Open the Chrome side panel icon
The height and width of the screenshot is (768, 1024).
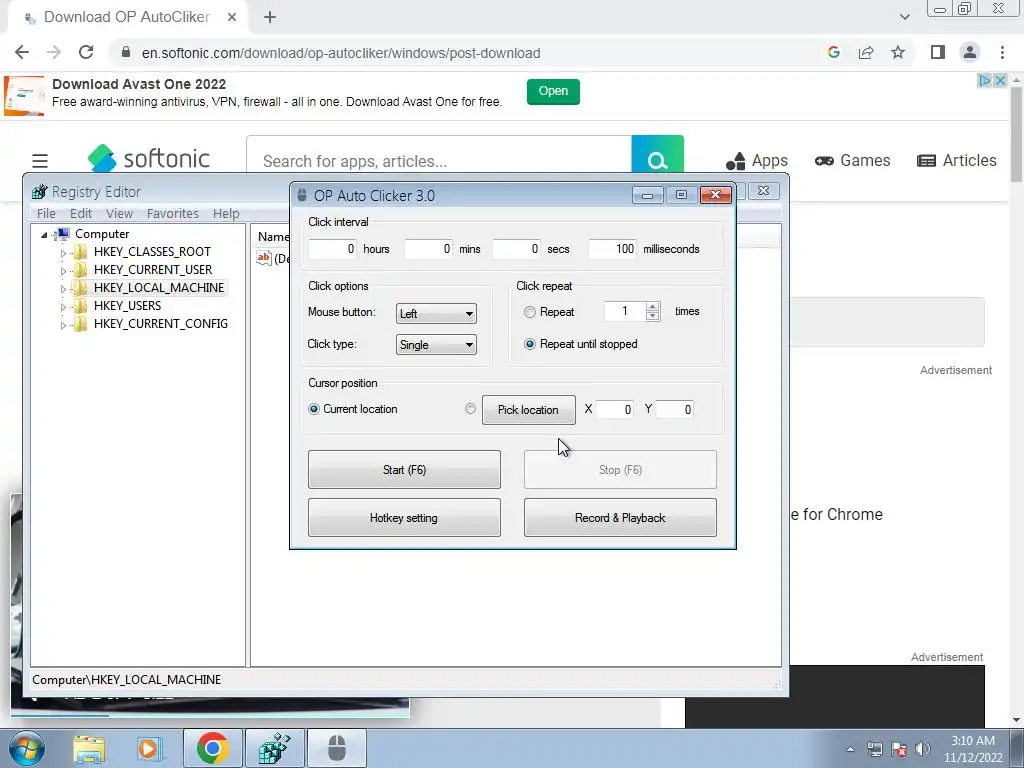tap(938, 52)
